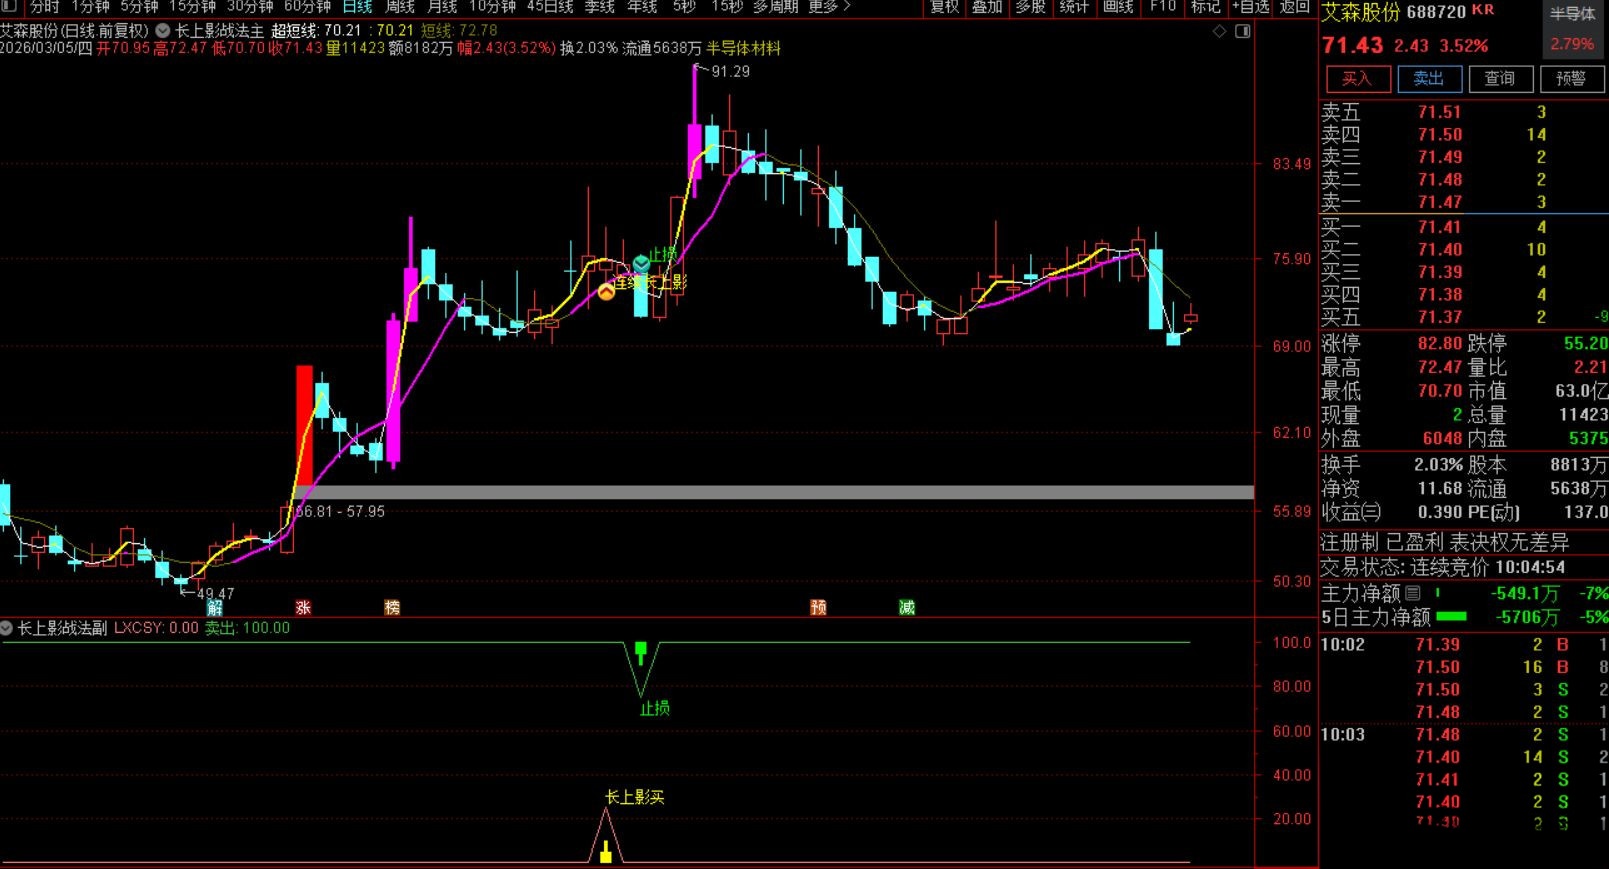Click the green 减 event marker icon
Viewport: 1609px width, 869px height.
click(x=906, y=607)
